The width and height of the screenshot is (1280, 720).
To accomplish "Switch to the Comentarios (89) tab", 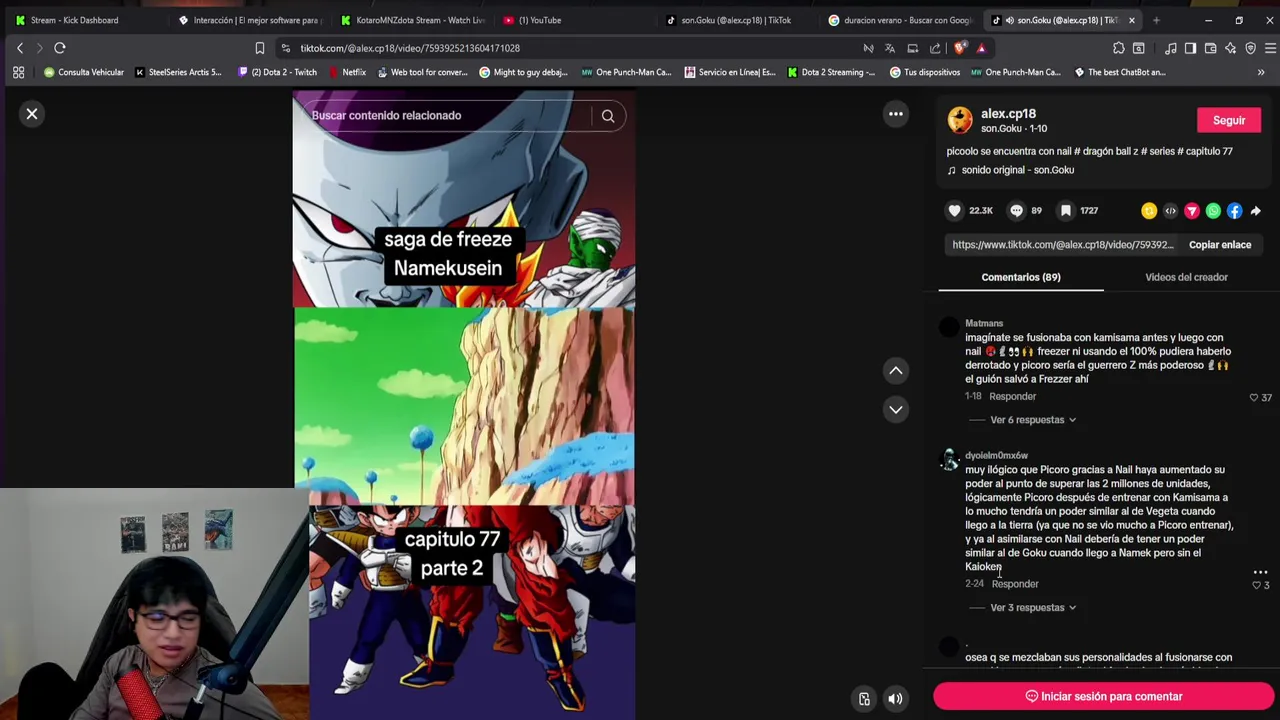I will (1020, 277).
